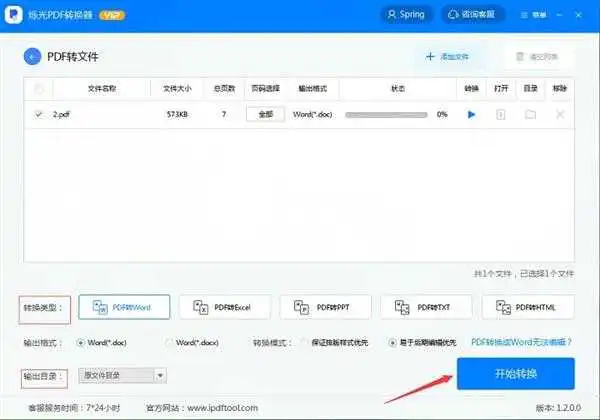Open the output folder icon for 2.pdf
This screenshot has height=420, width=600.
(531, 115)
